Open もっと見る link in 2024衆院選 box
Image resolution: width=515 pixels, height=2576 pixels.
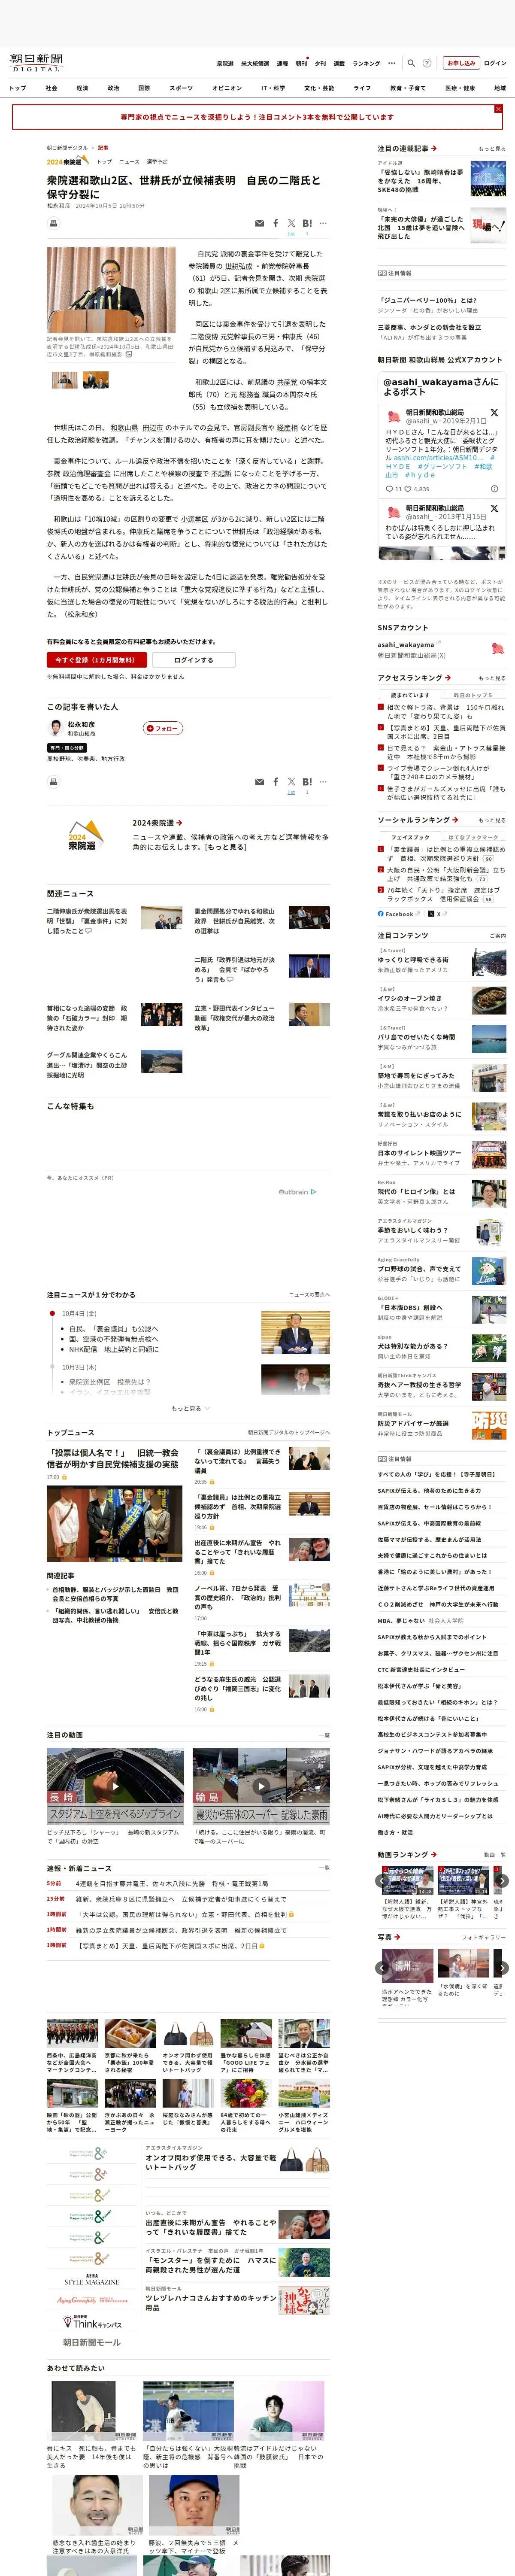point(226,847)
